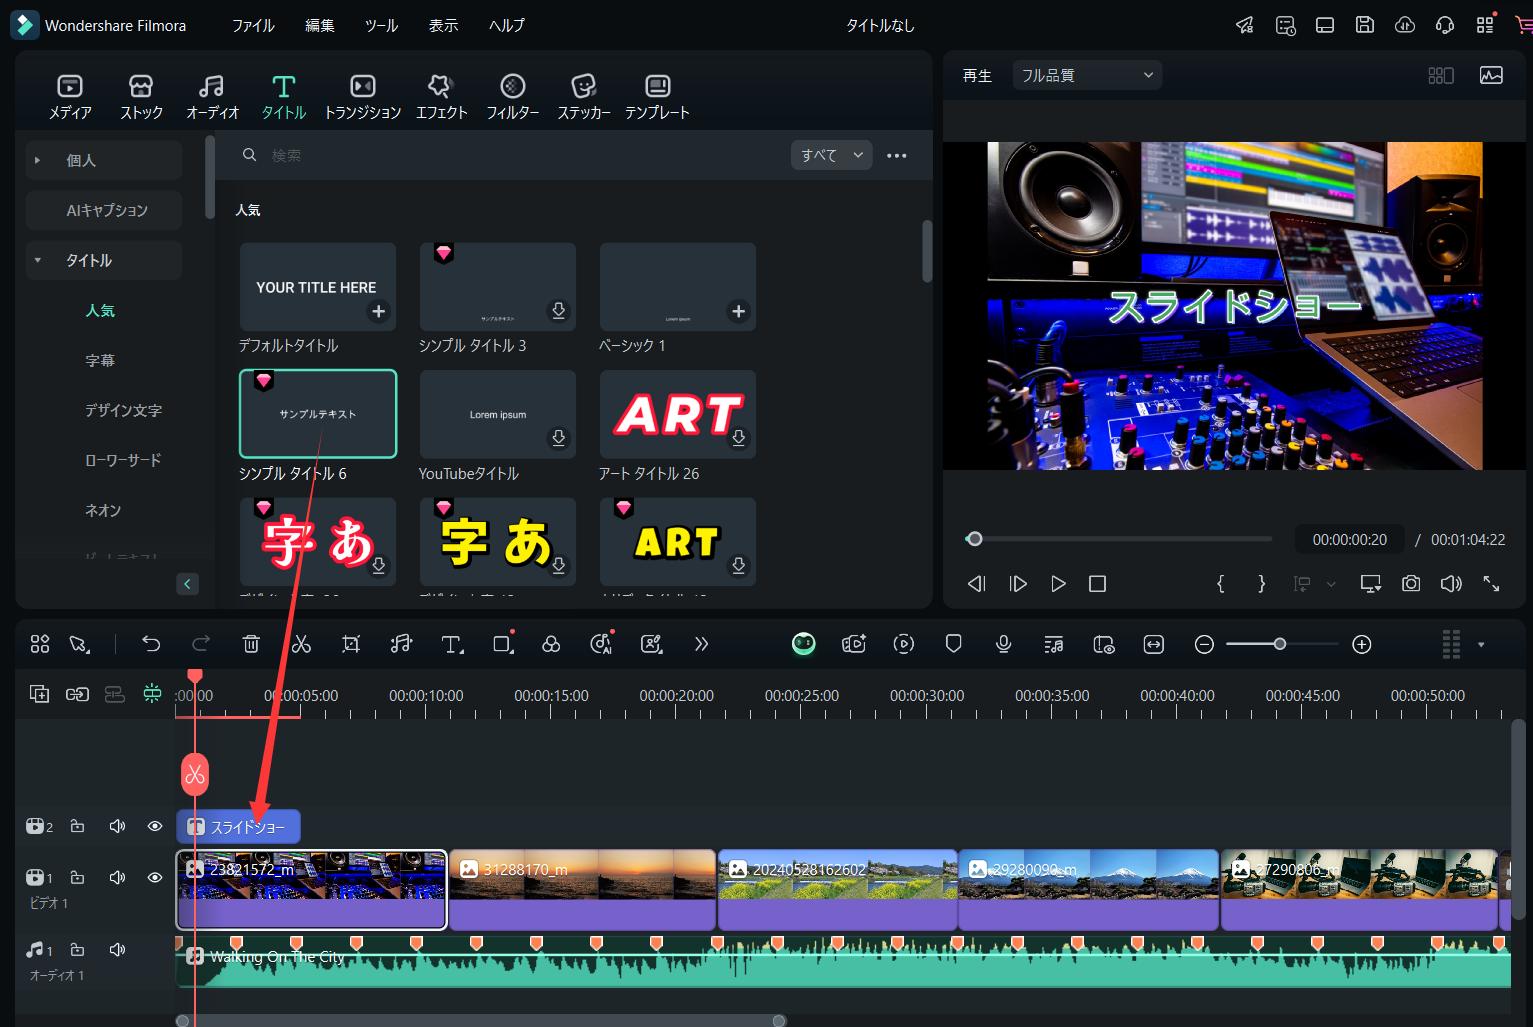Enter fullscreen preview with expand arrows
This screenshot has height=1027, width=1533.
(1491, 583)
